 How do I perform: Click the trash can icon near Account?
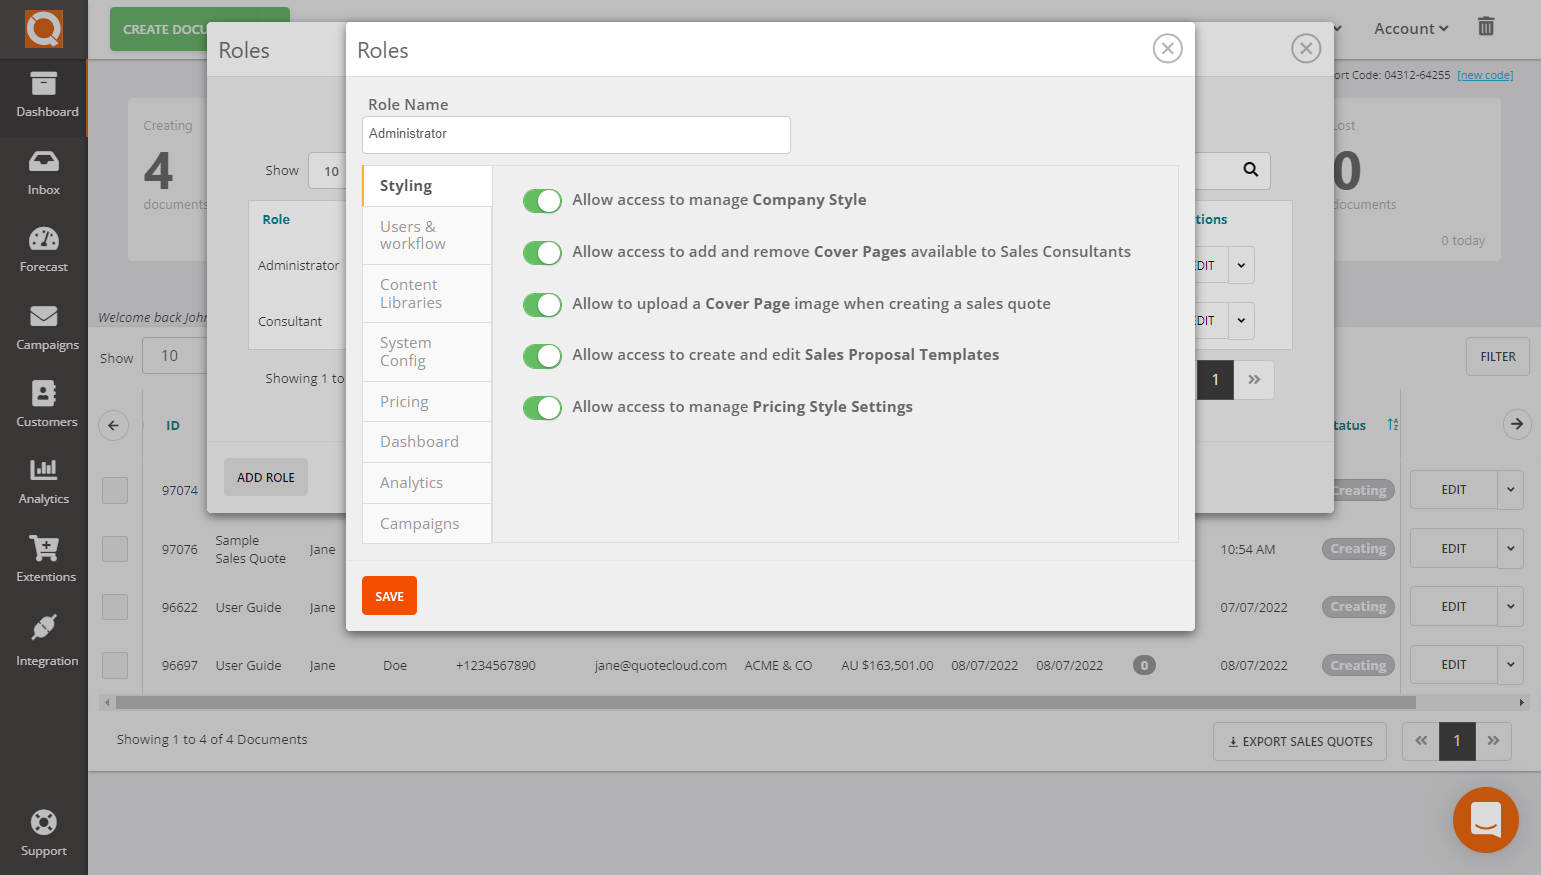pos(1486,27)
